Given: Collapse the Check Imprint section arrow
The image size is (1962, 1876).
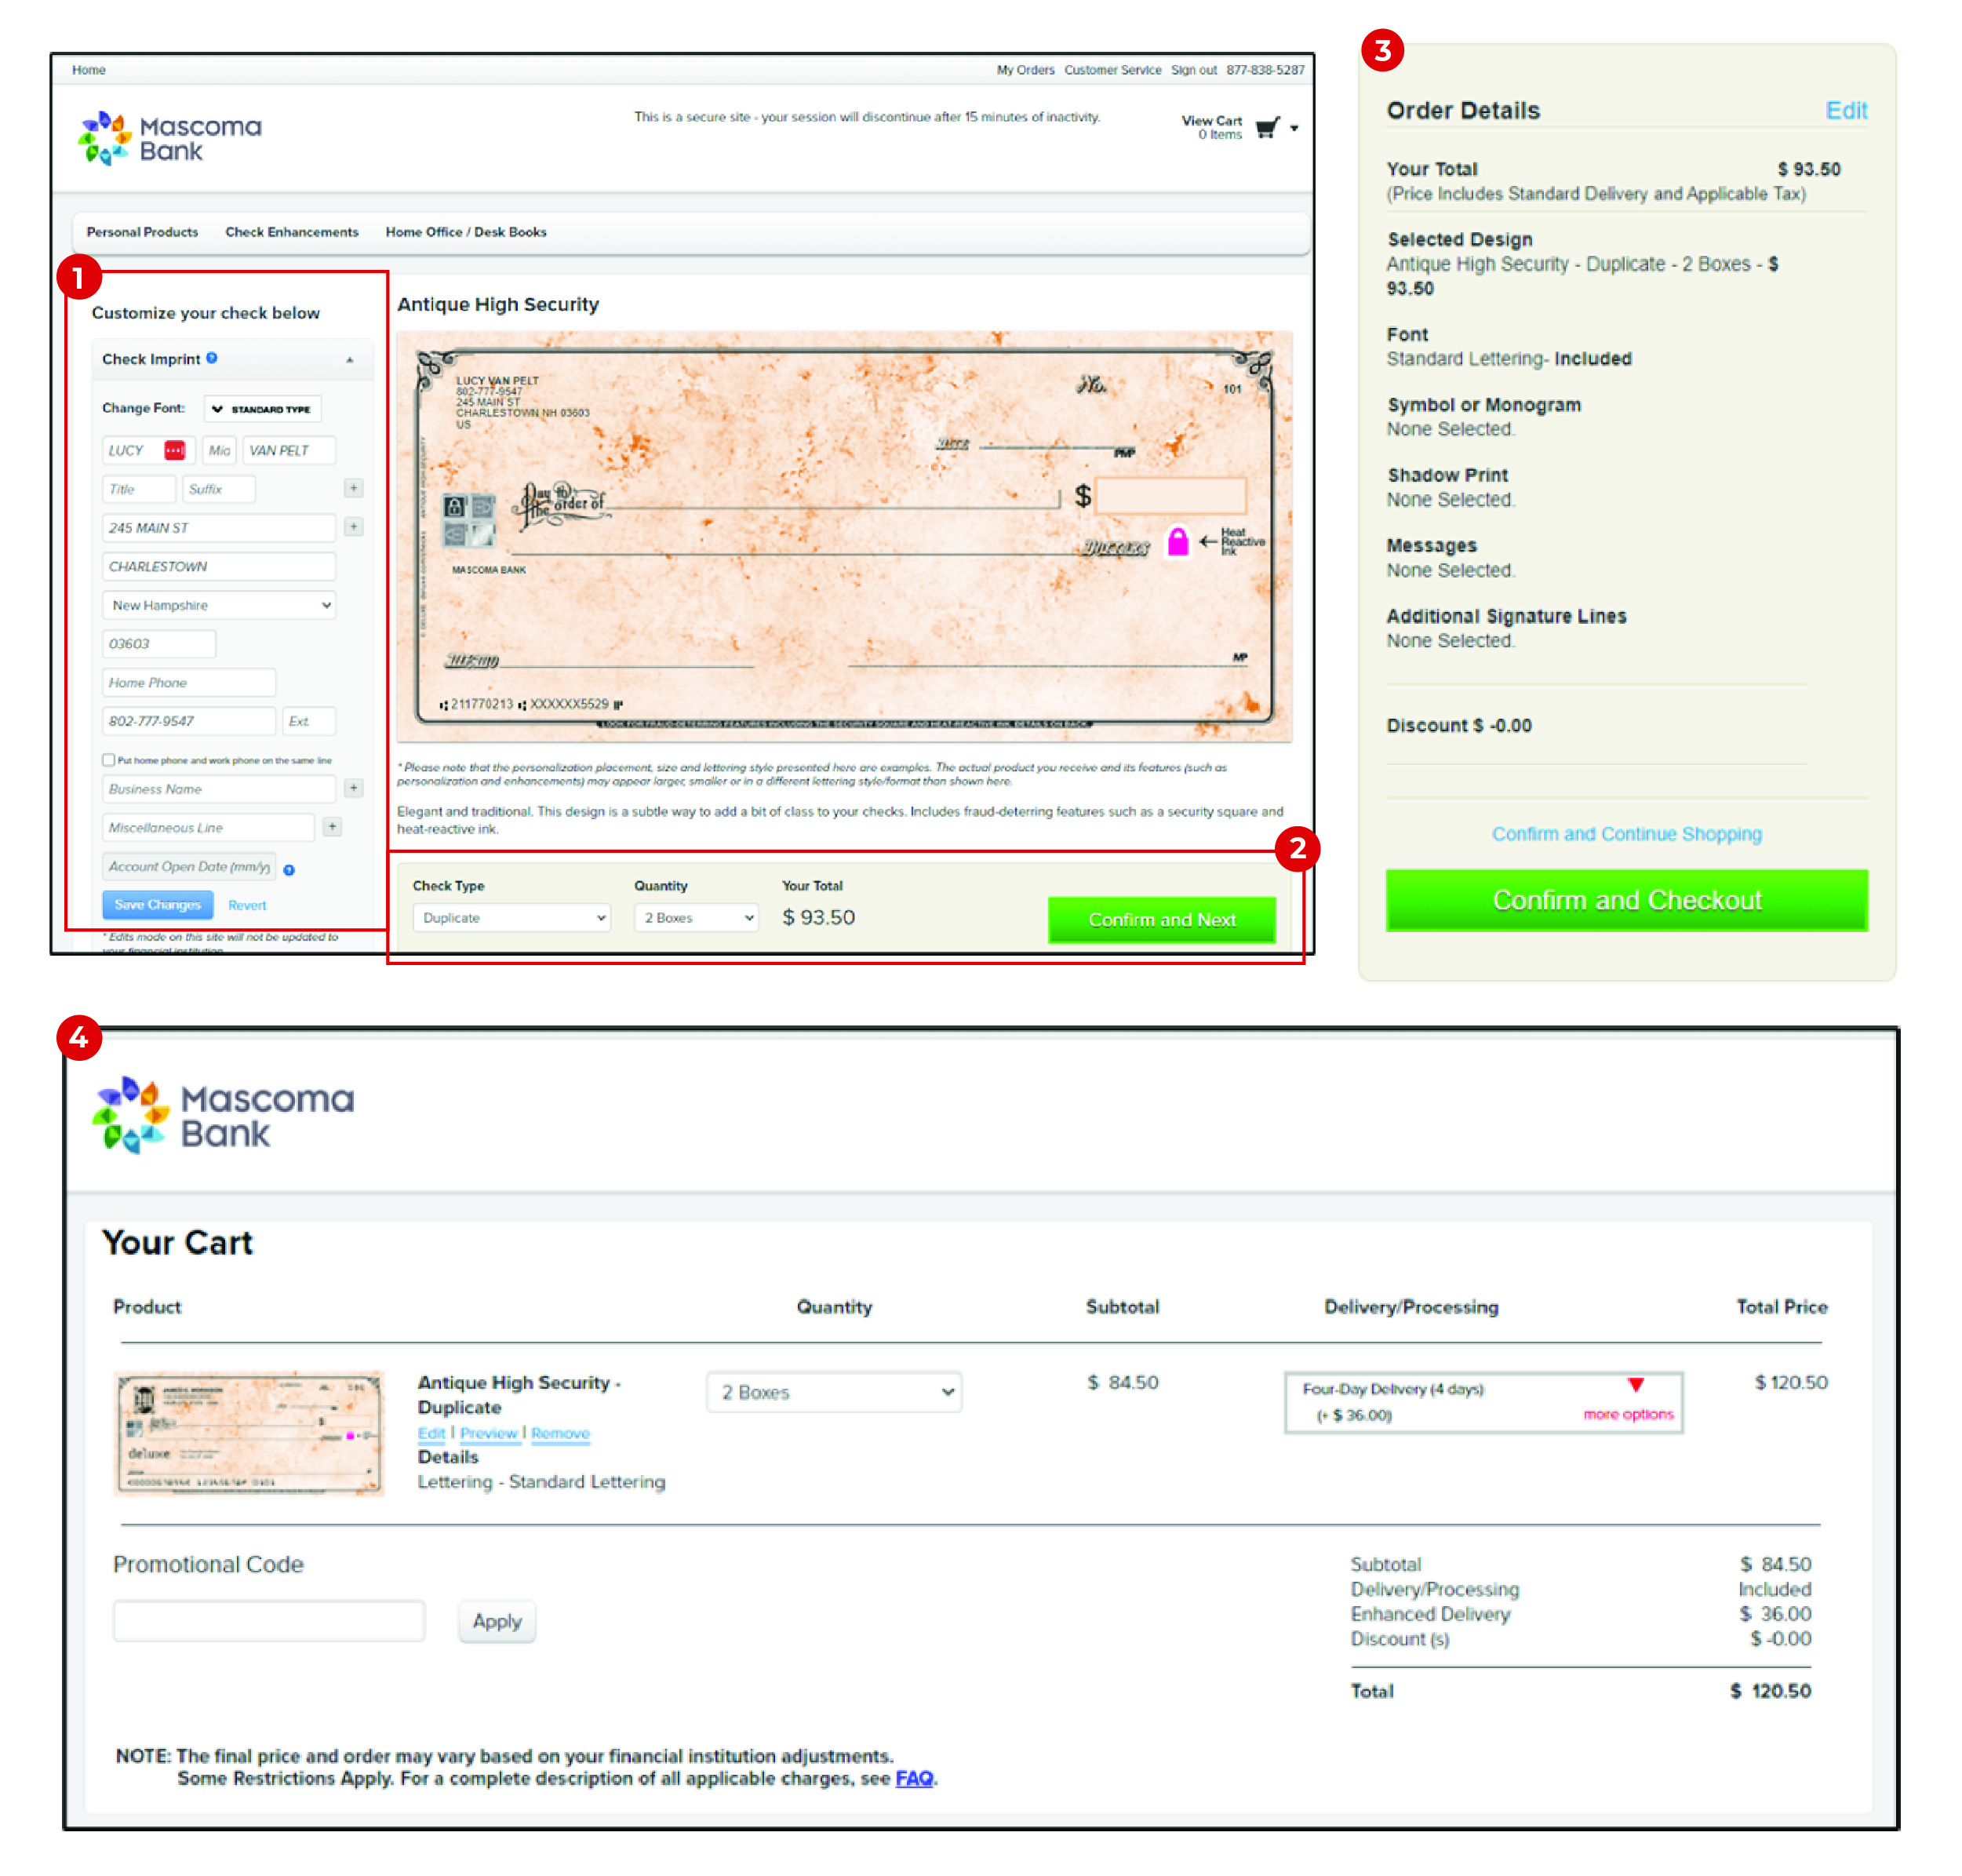Looking at the screenshot, I should coord(350,360).
